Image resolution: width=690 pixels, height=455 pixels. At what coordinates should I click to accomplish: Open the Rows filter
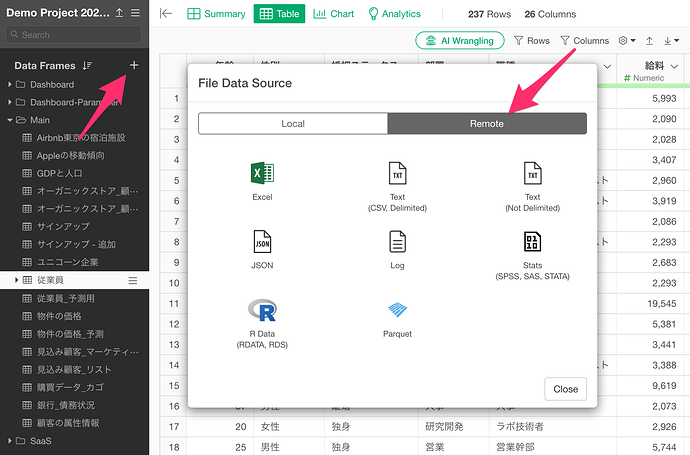pos(532,41)
